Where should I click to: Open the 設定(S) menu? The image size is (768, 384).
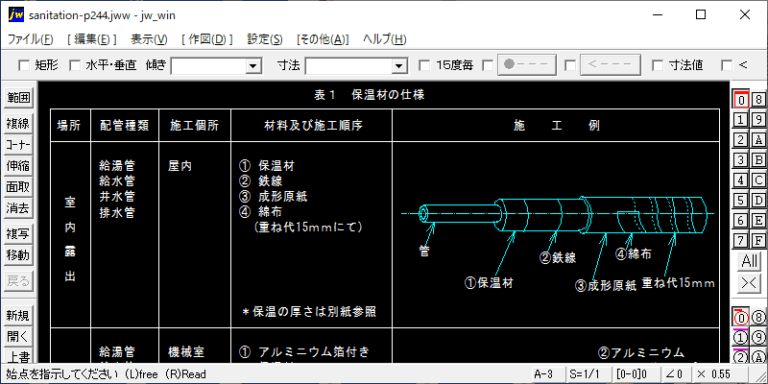[264, 40]
